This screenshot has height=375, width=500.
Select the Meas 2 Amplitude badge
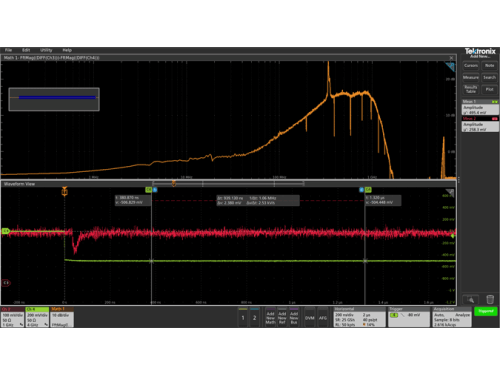coord(480,124)
